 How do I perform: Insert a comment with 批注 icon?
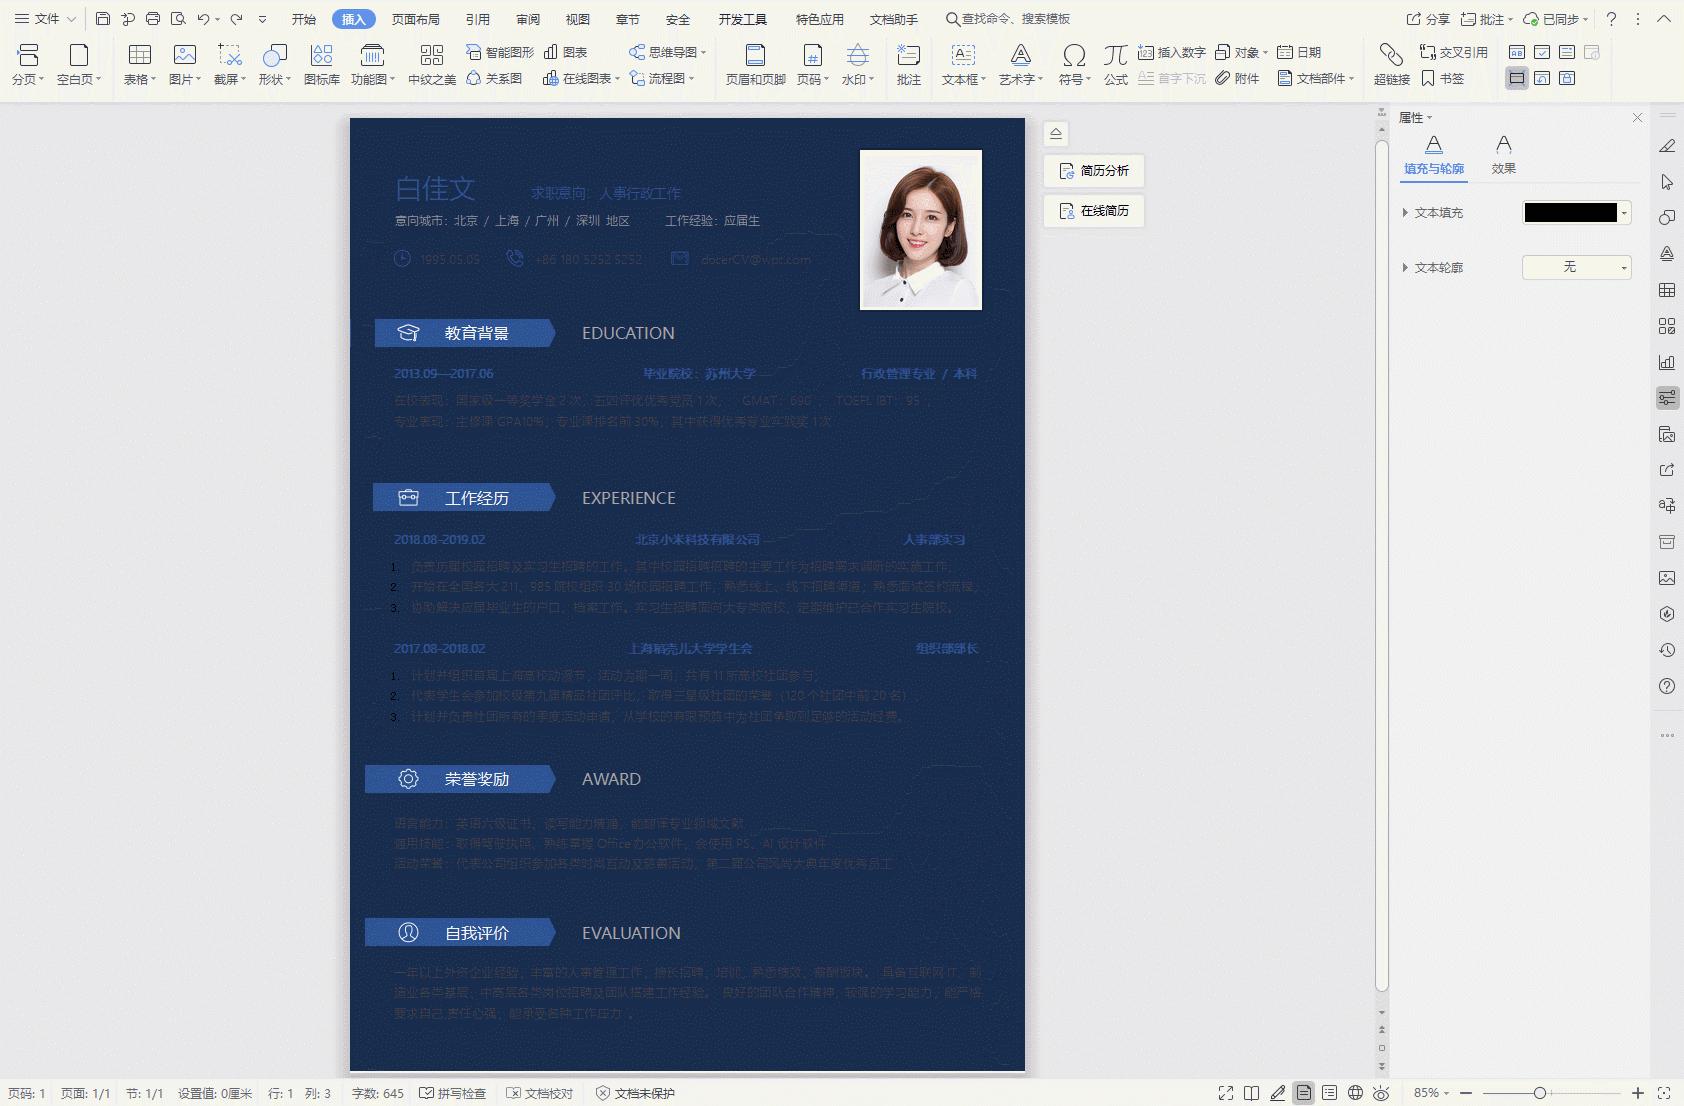[x=908, y=63]
